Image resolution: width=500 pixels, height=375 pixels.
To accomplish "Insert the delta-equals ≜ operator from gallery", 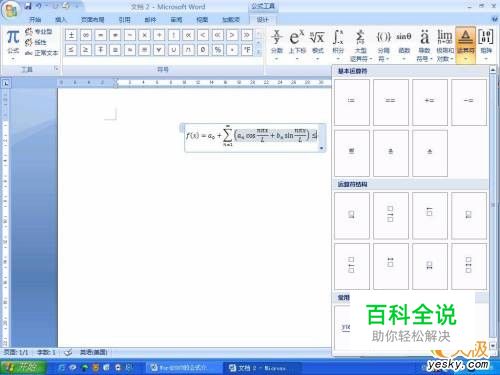I will tap(430, 153).
